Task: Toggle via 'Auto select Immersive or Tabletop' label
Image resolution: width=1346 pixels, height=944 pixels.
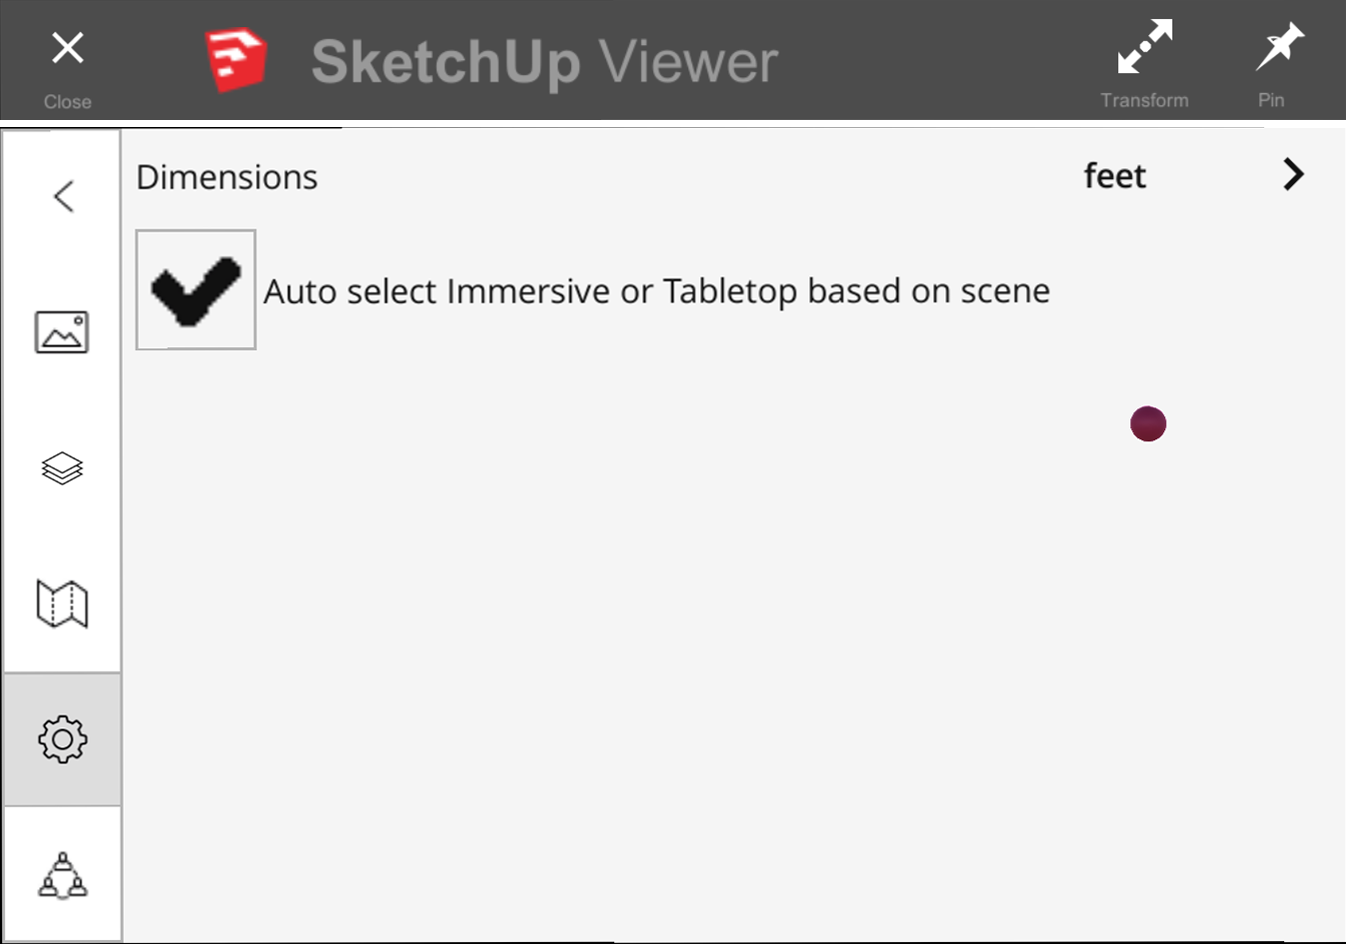Action: click(656, 291)
